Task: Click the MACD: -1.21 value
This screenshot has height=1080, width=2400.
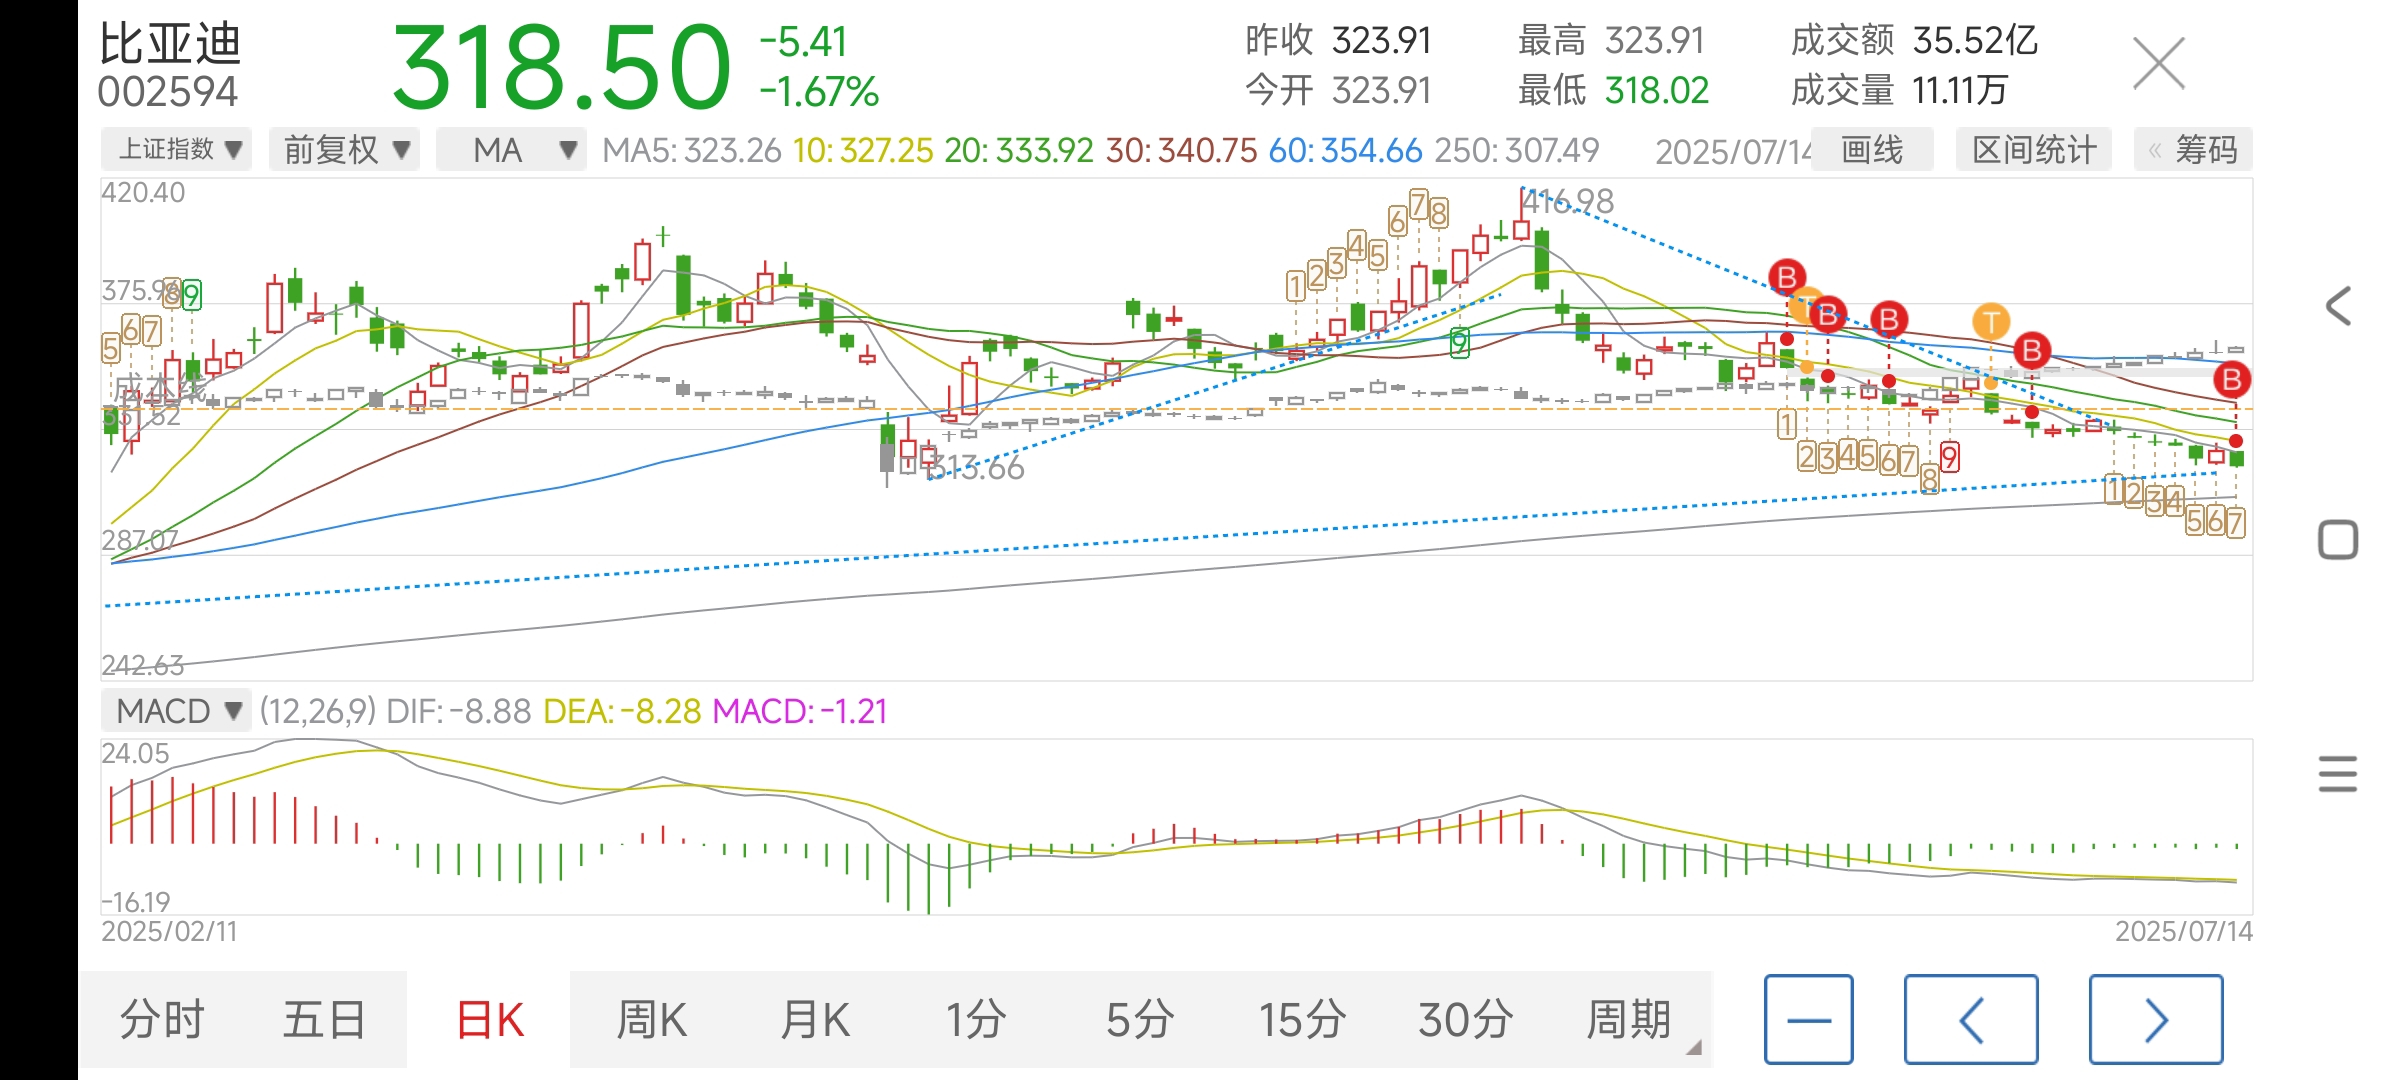Action: pyautogui.click(x=800, y=711)
